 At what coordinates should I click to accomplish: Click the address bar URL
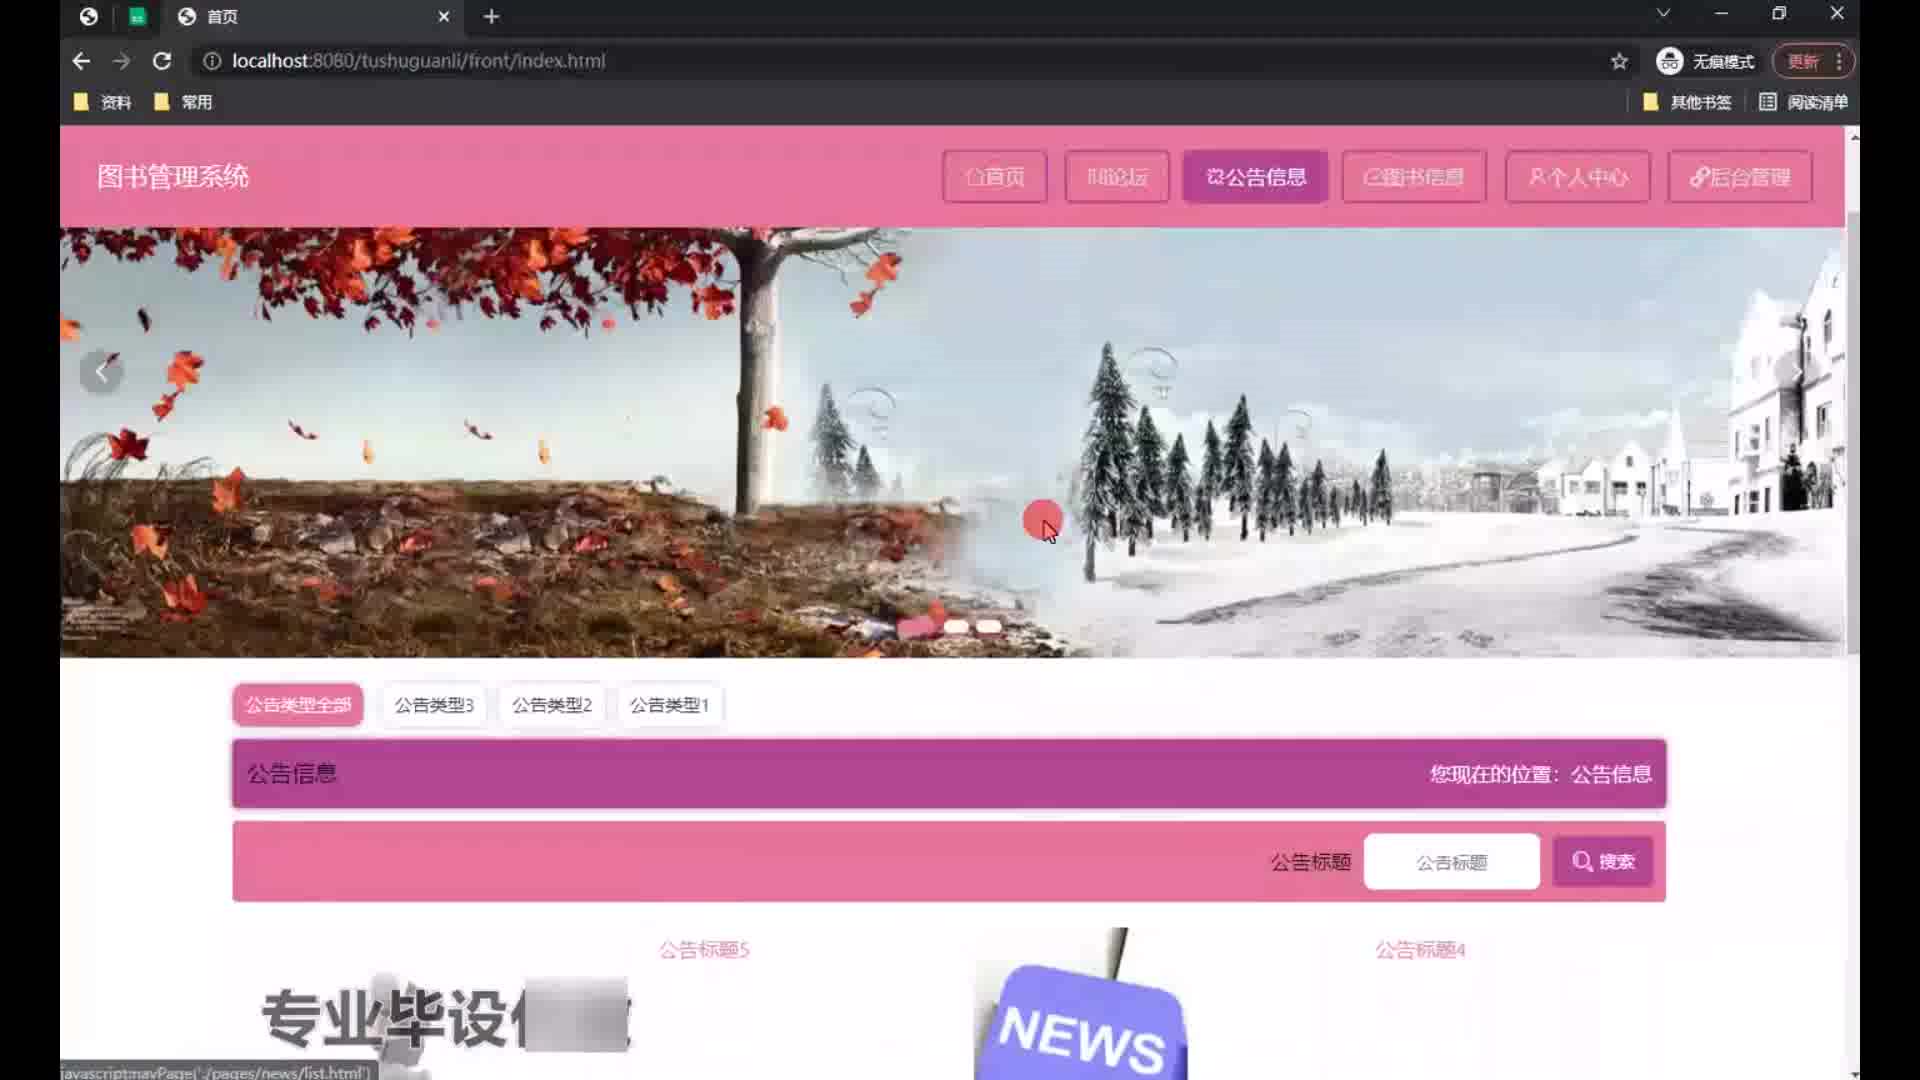(x=418, y=61)
